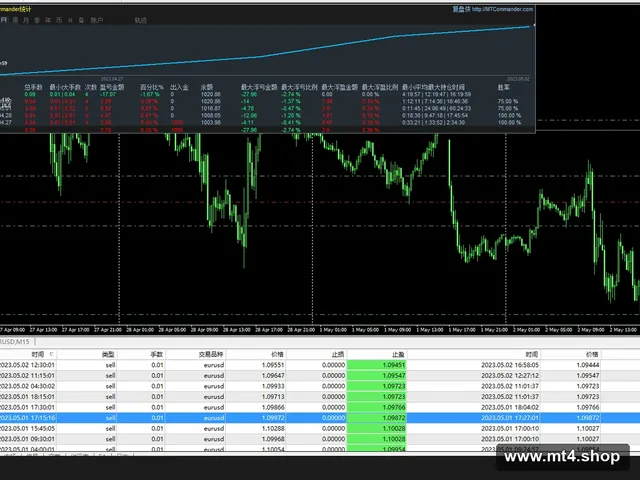Select trade row opened 2023.05.02 11:15:01
The width and height of the screenshot is (640, 480).
pos(320,376)
